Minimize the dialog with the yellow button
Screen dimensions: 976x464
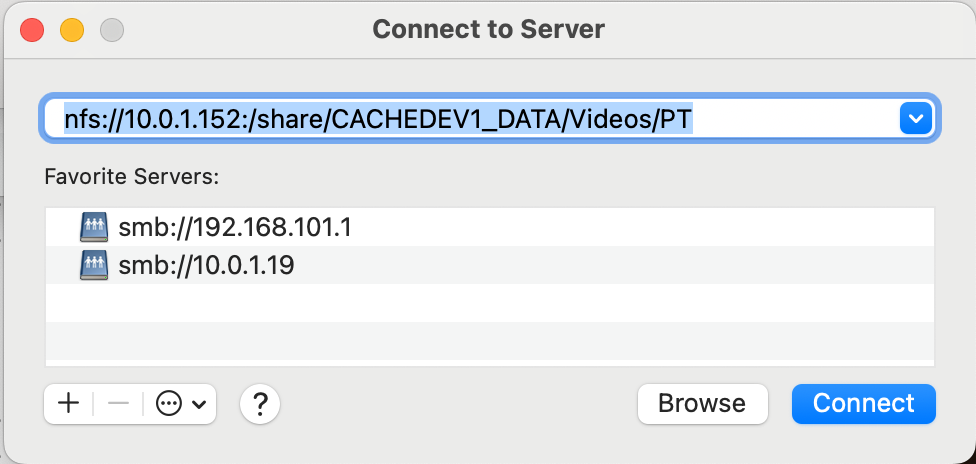coord(72,29)
